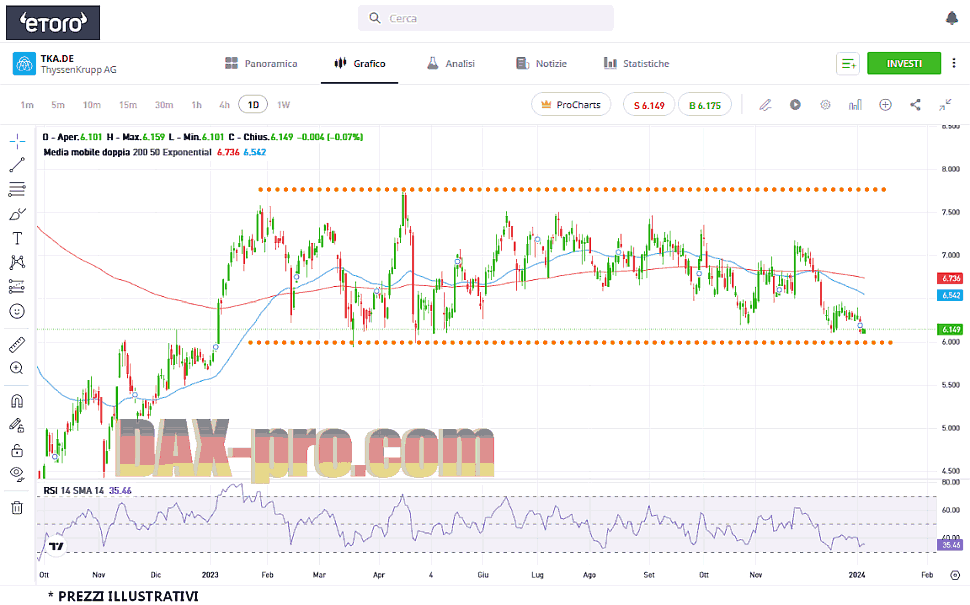Click the sell price S 6.149
970x605 pixels.
(649, 105)
